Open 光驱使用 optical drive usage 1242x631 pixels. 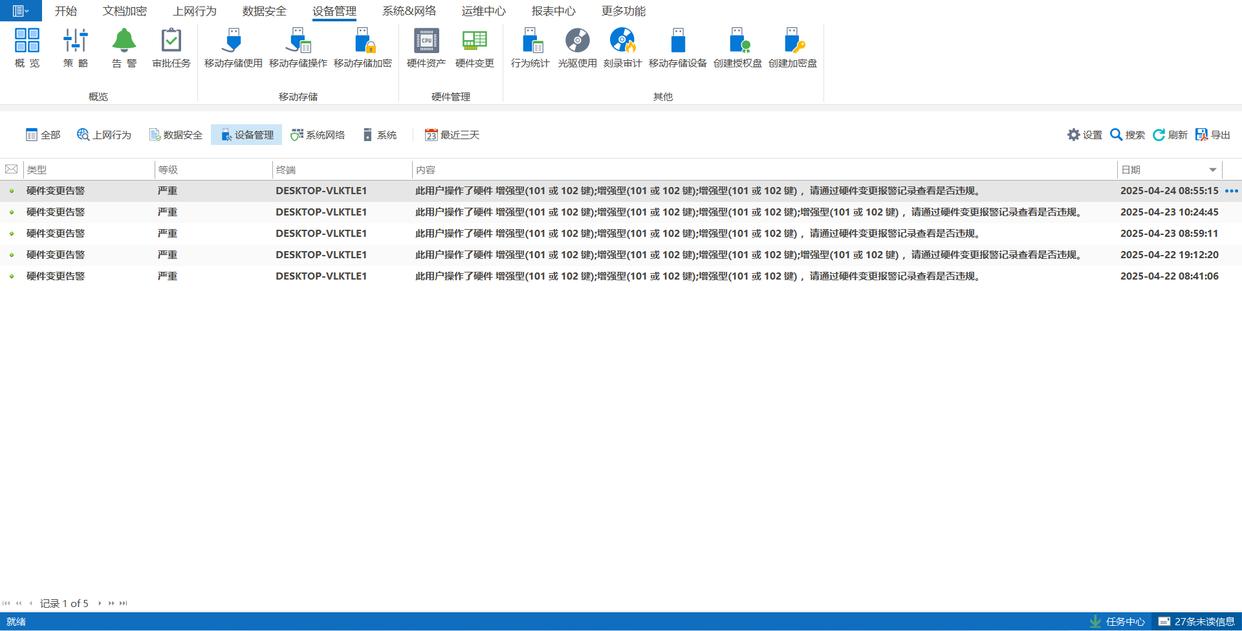[577, 48]
